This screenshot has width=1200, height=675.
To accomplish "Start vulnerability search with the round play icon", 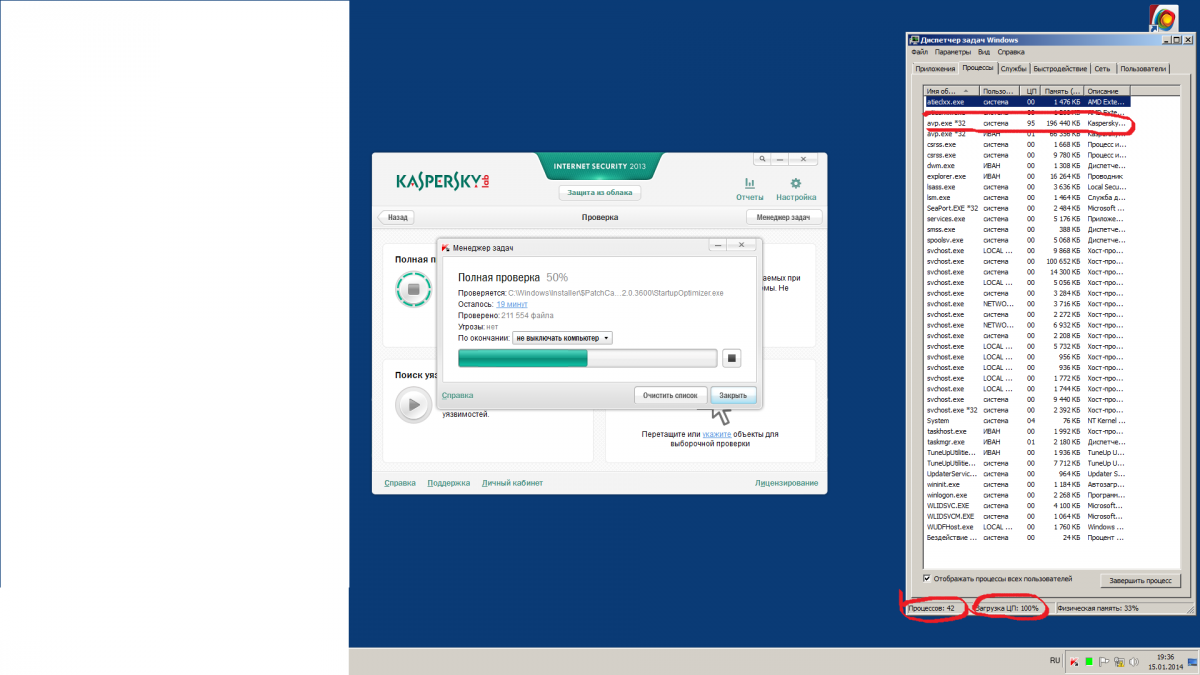I will [x=412, y=404].
